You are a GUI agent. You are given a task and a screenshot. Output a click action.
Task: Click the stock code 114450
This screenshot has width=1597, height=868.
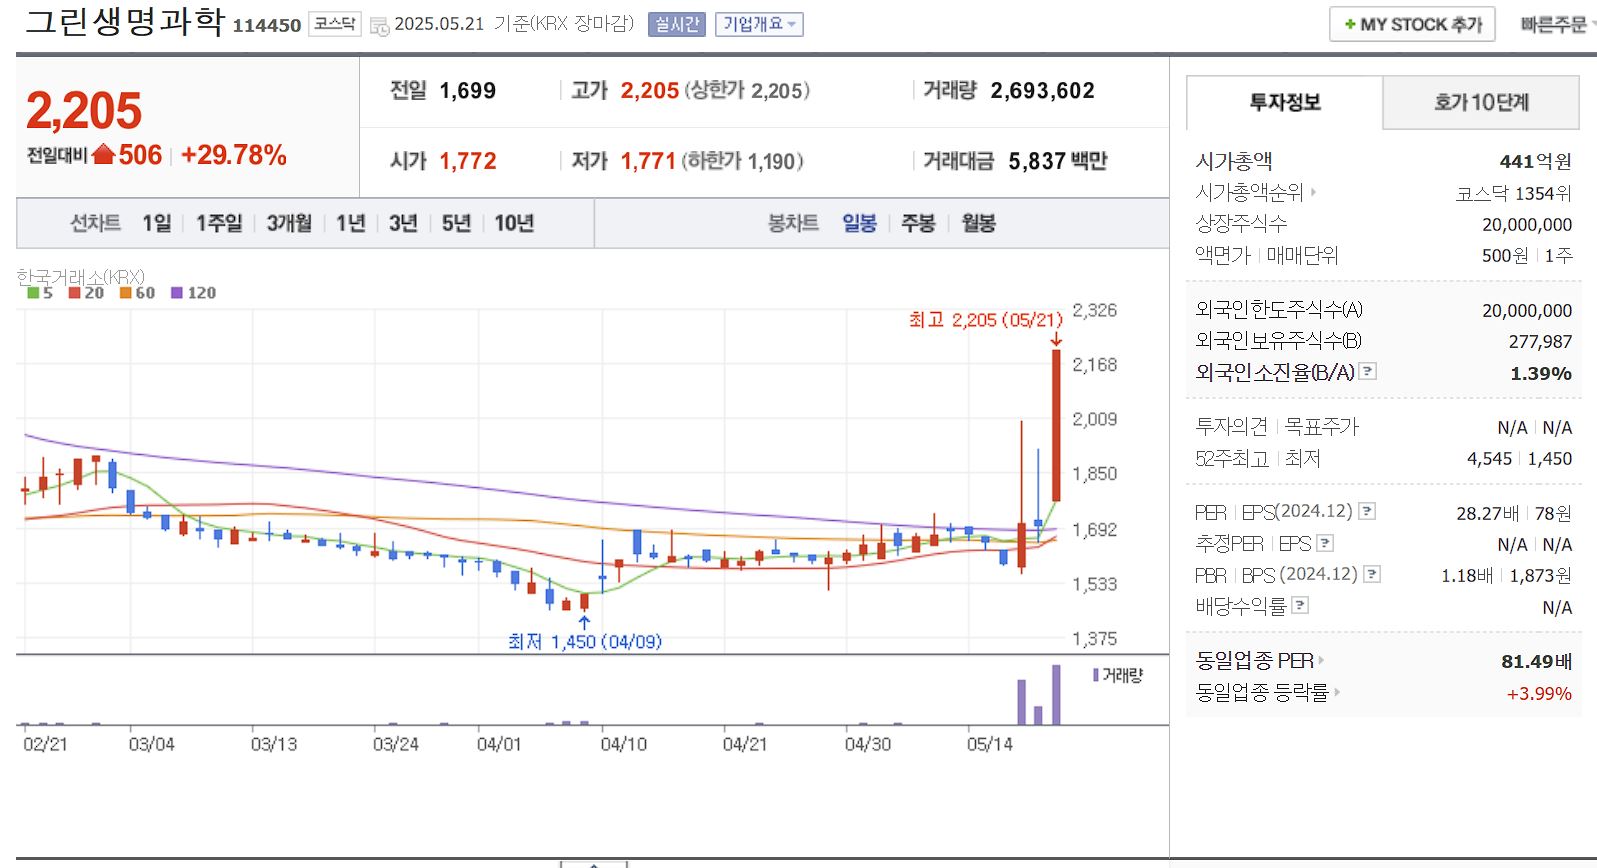click(267, 26)
